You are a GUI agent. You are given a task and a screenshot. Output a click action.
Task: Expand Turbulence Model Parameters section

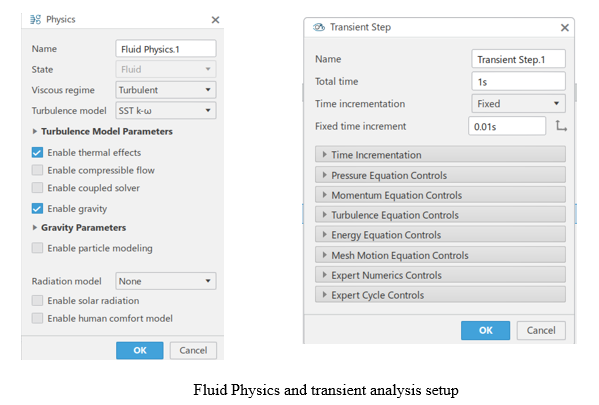point(103,131)
